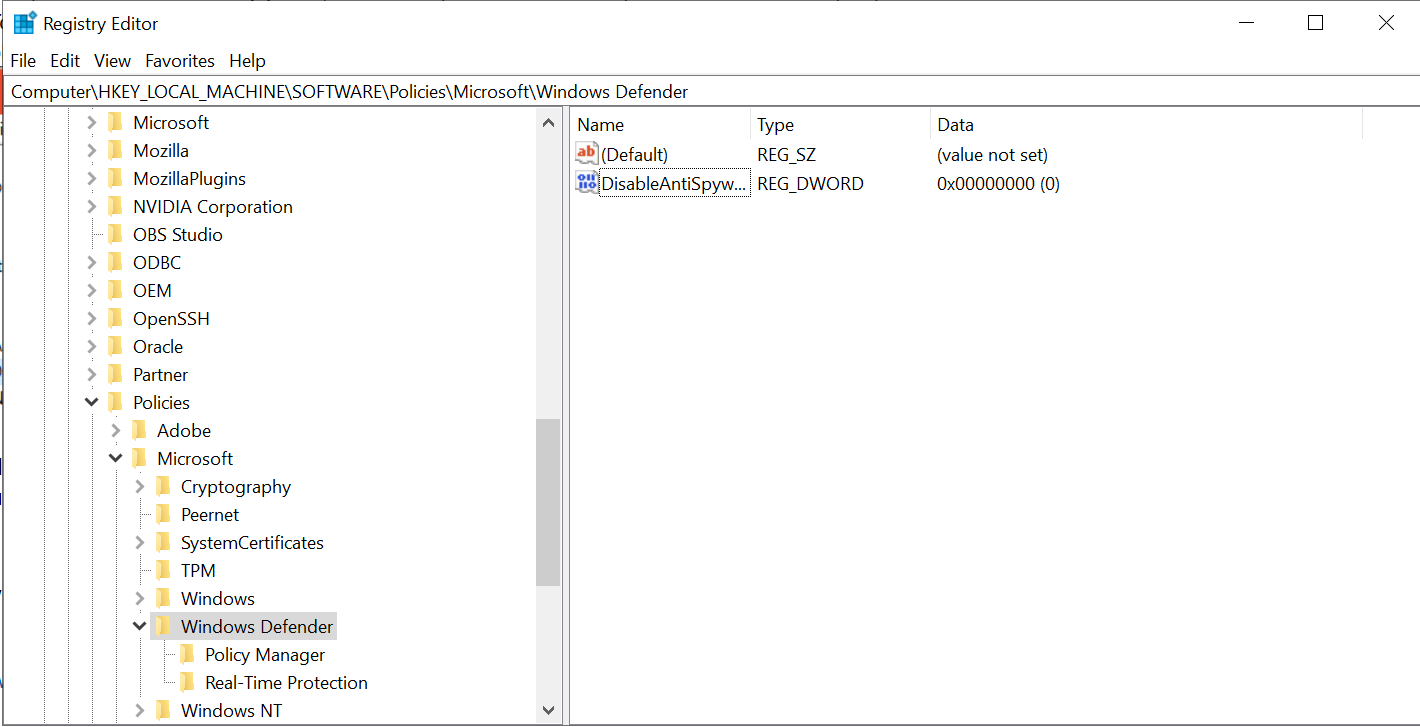Click the DisableAntiSpyware DWORD value icon
This screenshot has width=1420, height=727.
587,183
